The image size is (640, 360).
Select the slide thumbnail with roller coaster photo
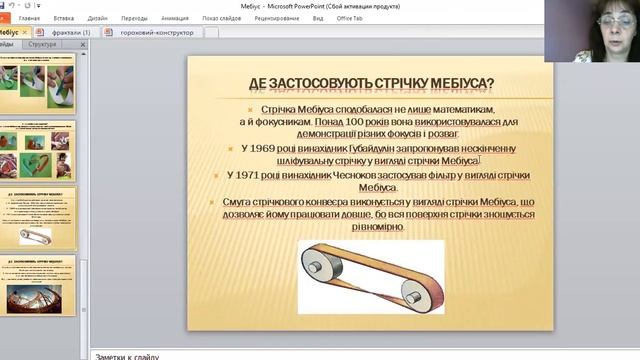[38, 286]
